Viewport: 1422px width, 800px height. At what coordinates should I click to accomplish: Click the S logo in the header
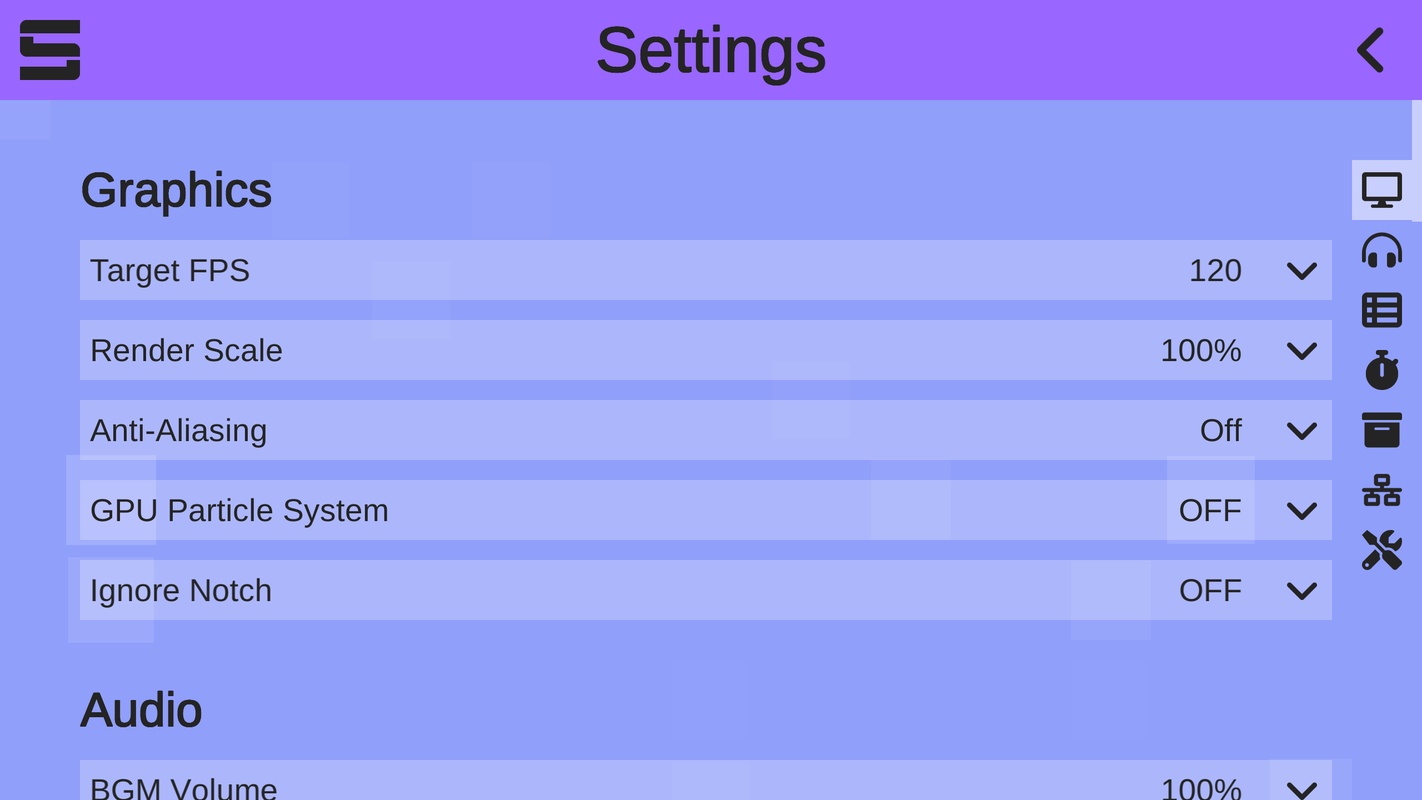click(x=50, y=50)
